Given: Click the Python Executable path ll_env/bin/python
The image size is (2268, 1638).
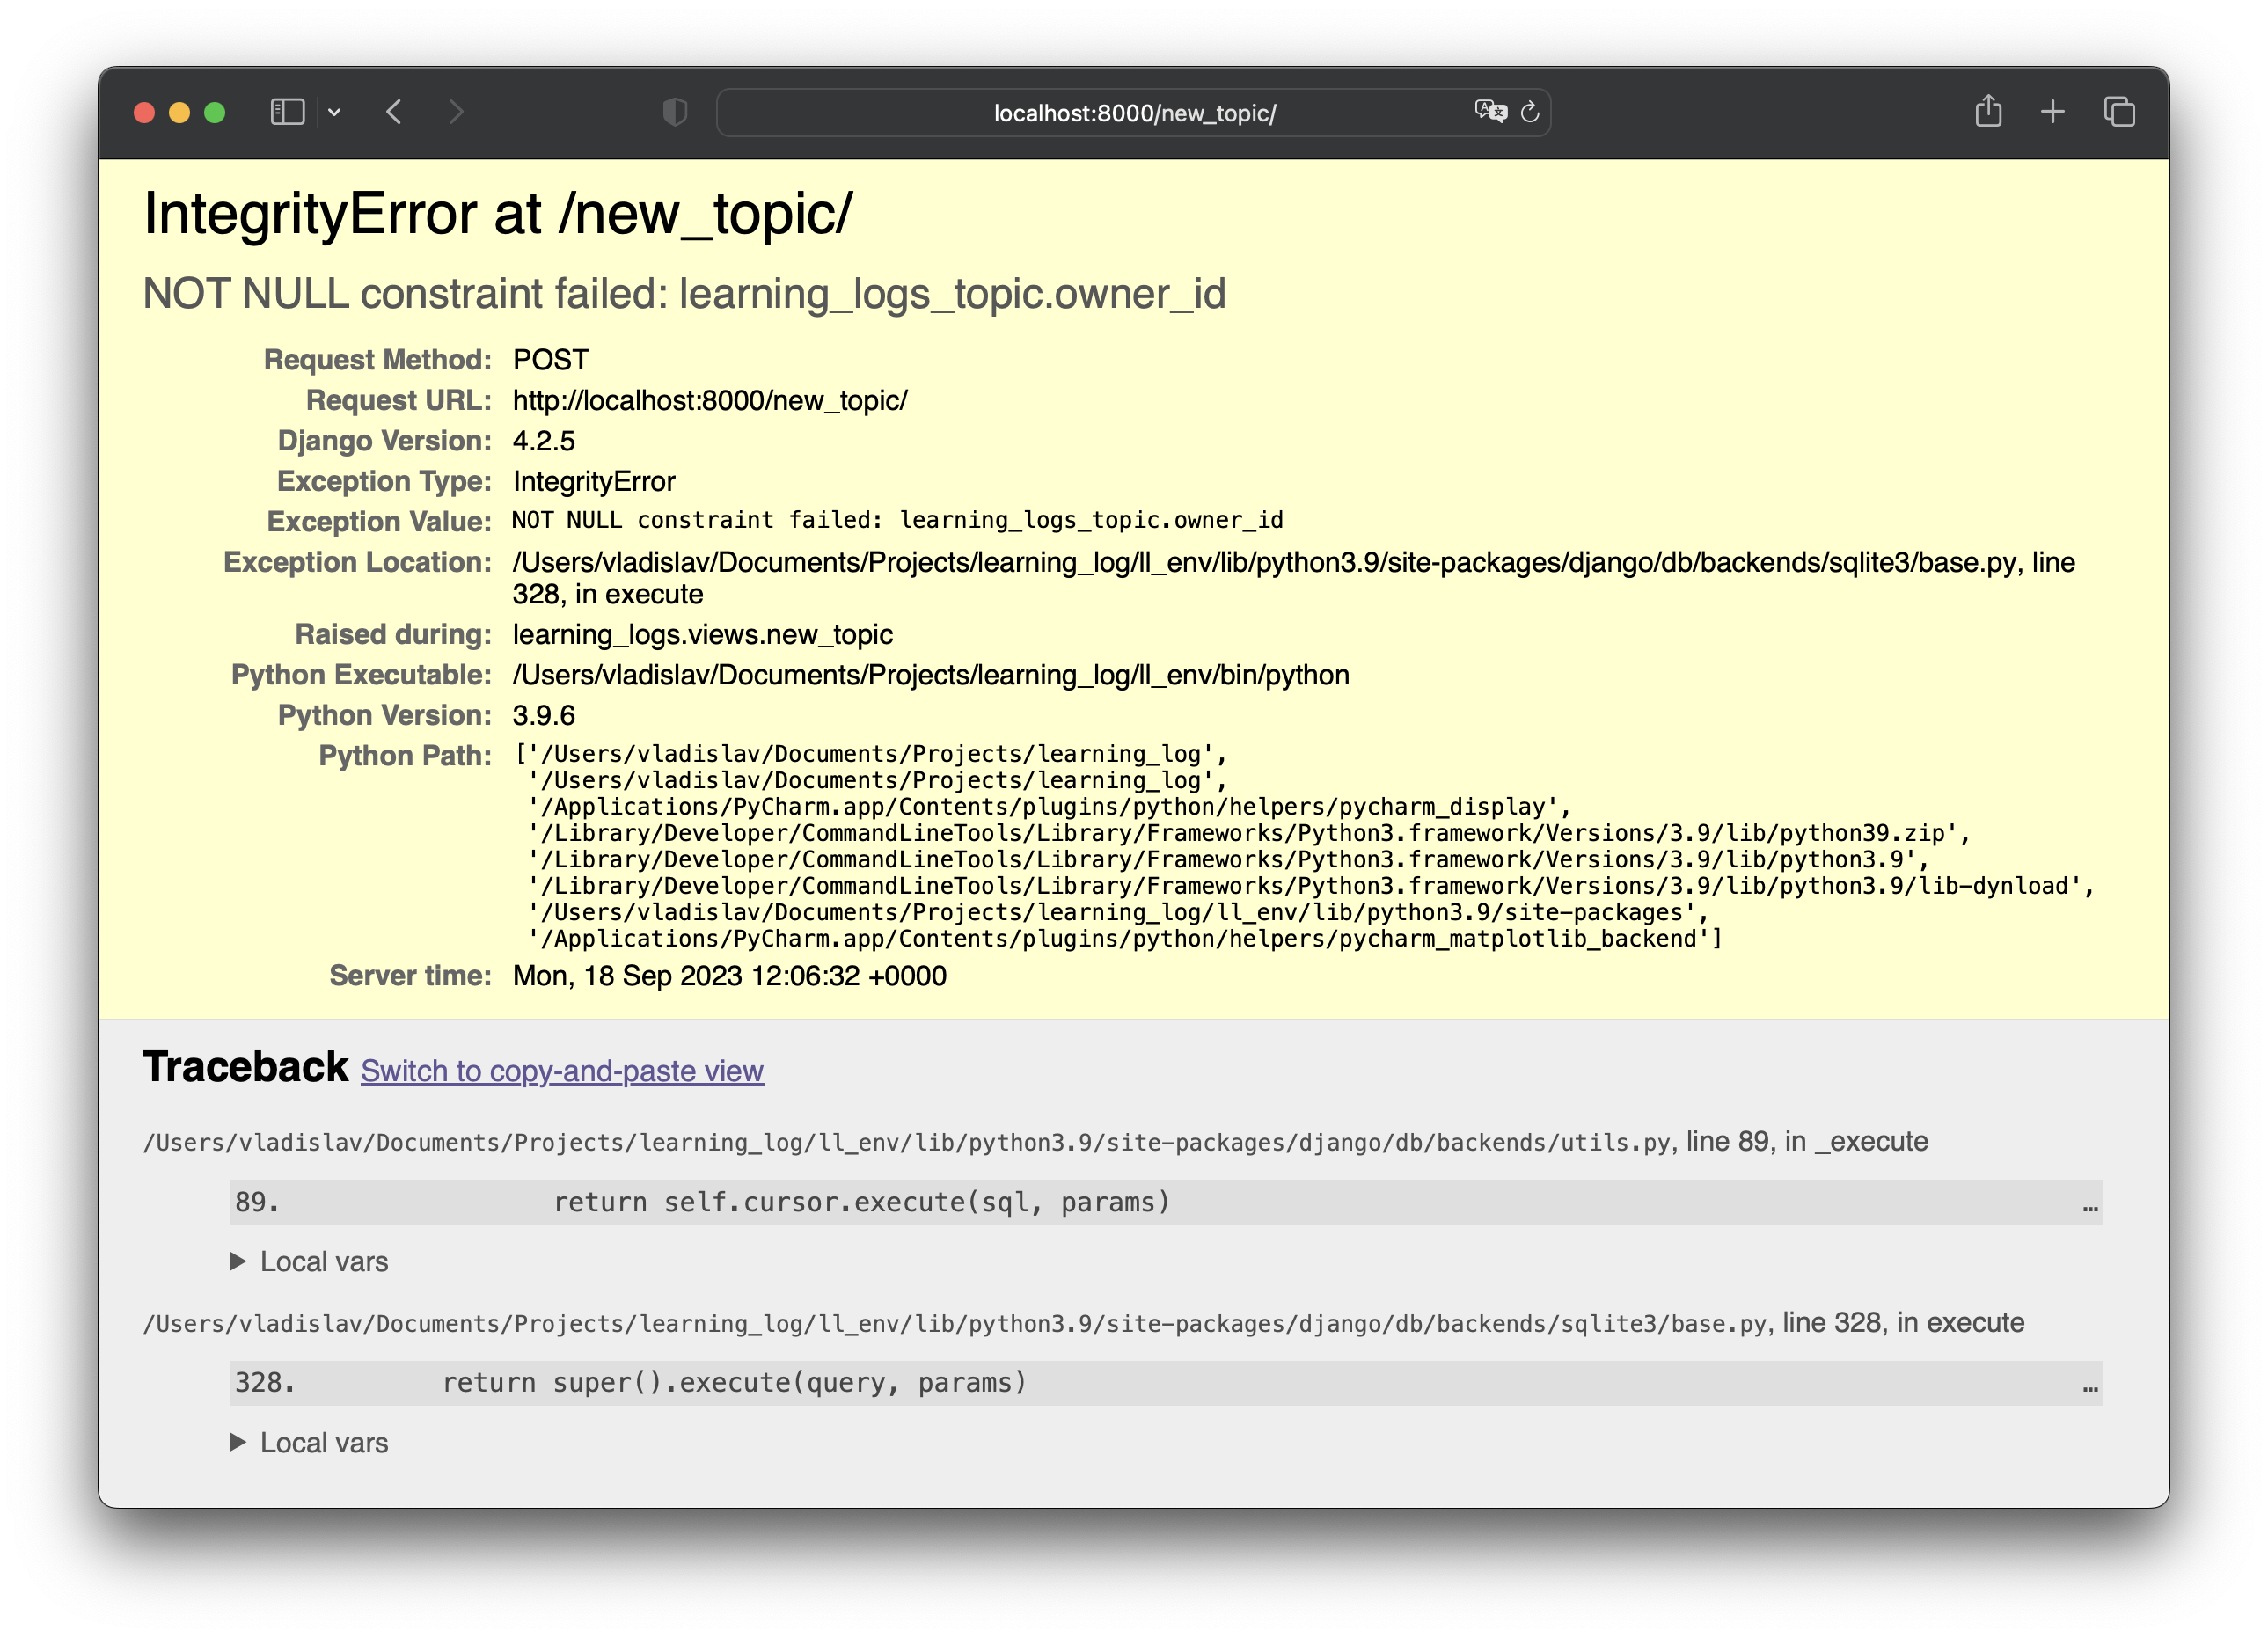Looking at the screenshot, I should click(931, 675).
